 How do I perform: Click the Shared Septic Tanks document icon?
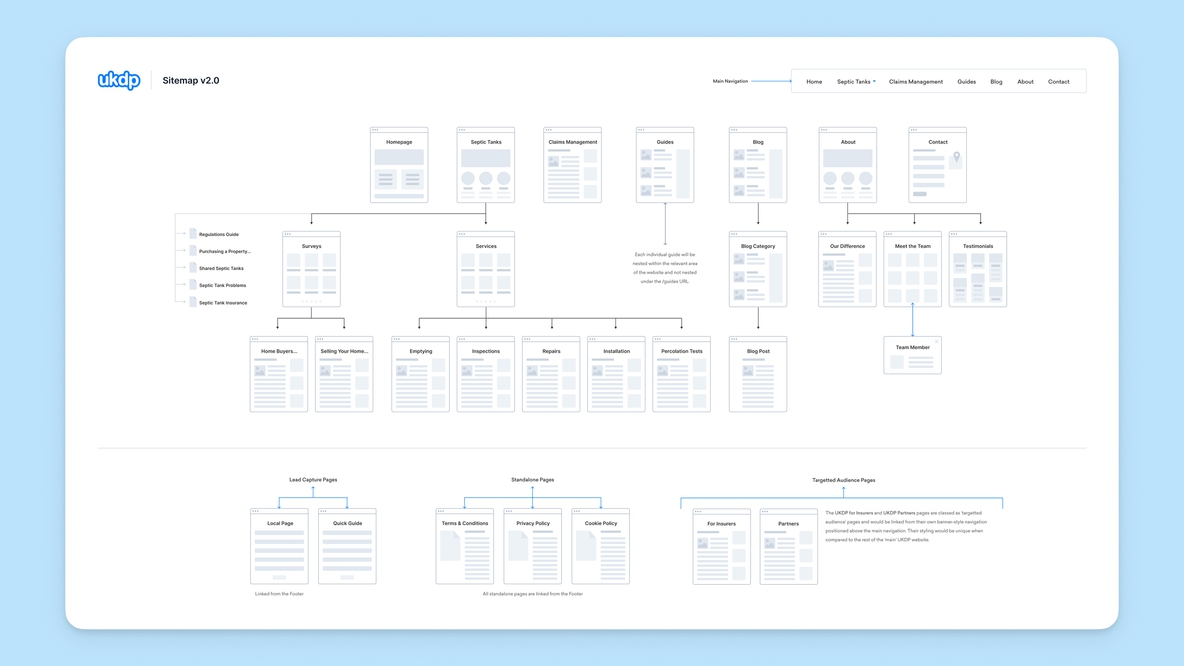(193, 268)
